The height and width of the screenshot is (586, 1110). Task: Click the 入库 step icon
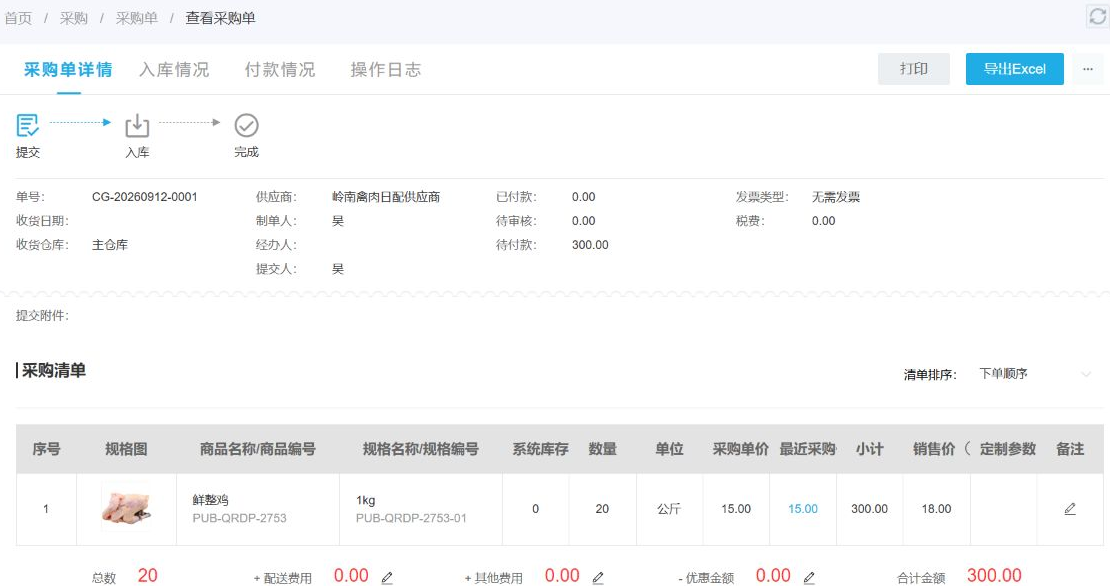pos(137,126)
